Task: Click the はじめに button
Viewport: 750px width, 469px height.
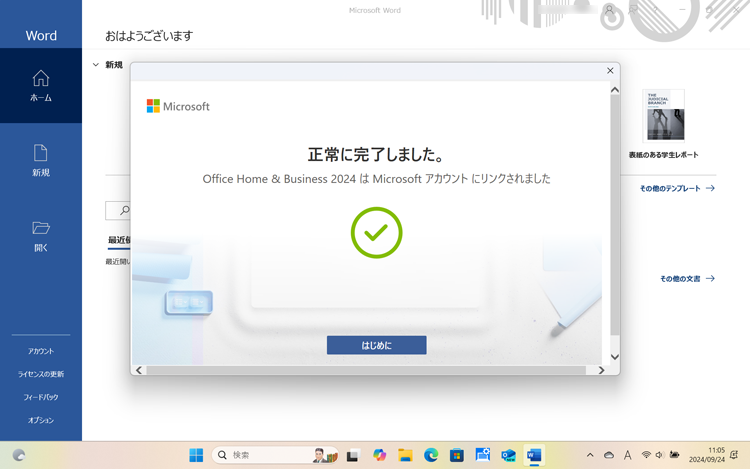Action: pyautogui.click(x=376, y=345)
